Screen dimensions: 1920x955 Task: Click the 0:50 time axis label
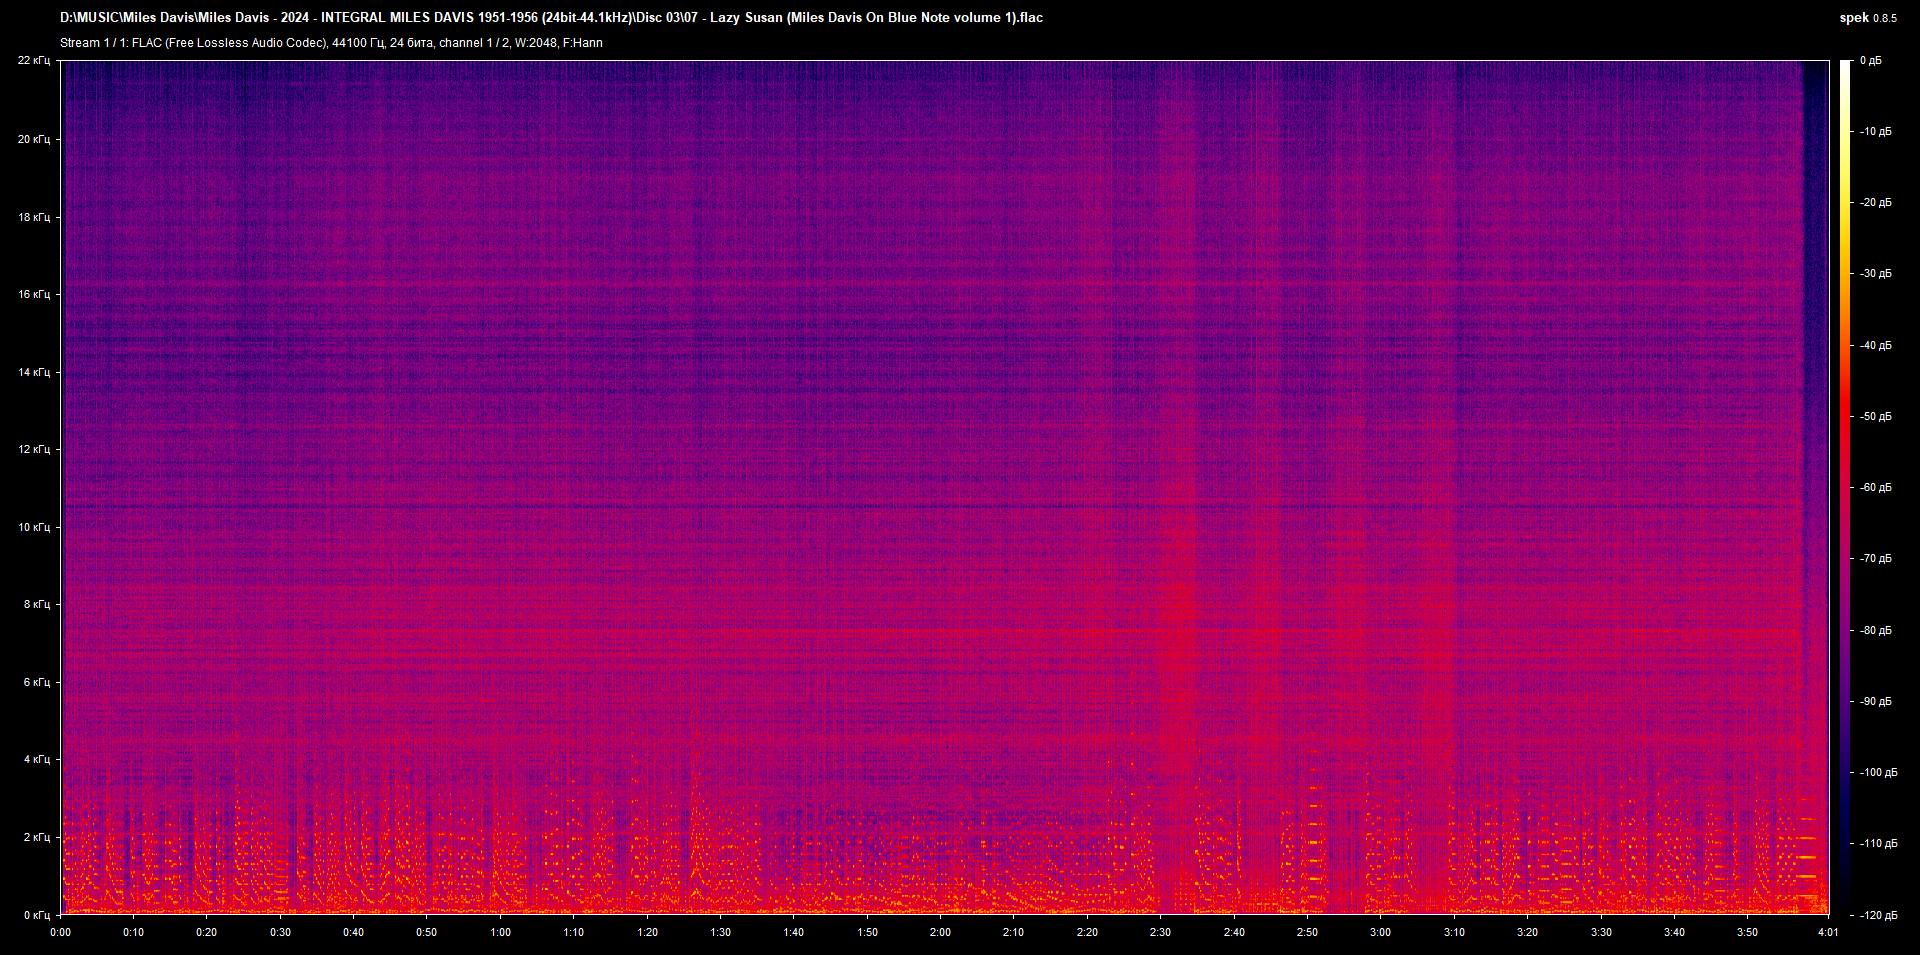[x=427, y=932]
